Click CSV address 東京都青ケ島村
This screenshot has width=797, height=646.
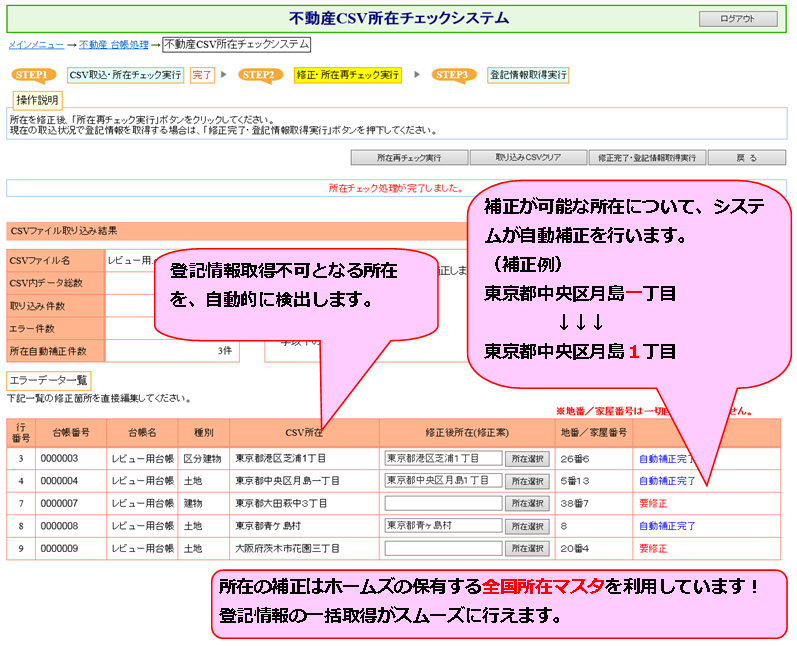click(x=268, y=526)
